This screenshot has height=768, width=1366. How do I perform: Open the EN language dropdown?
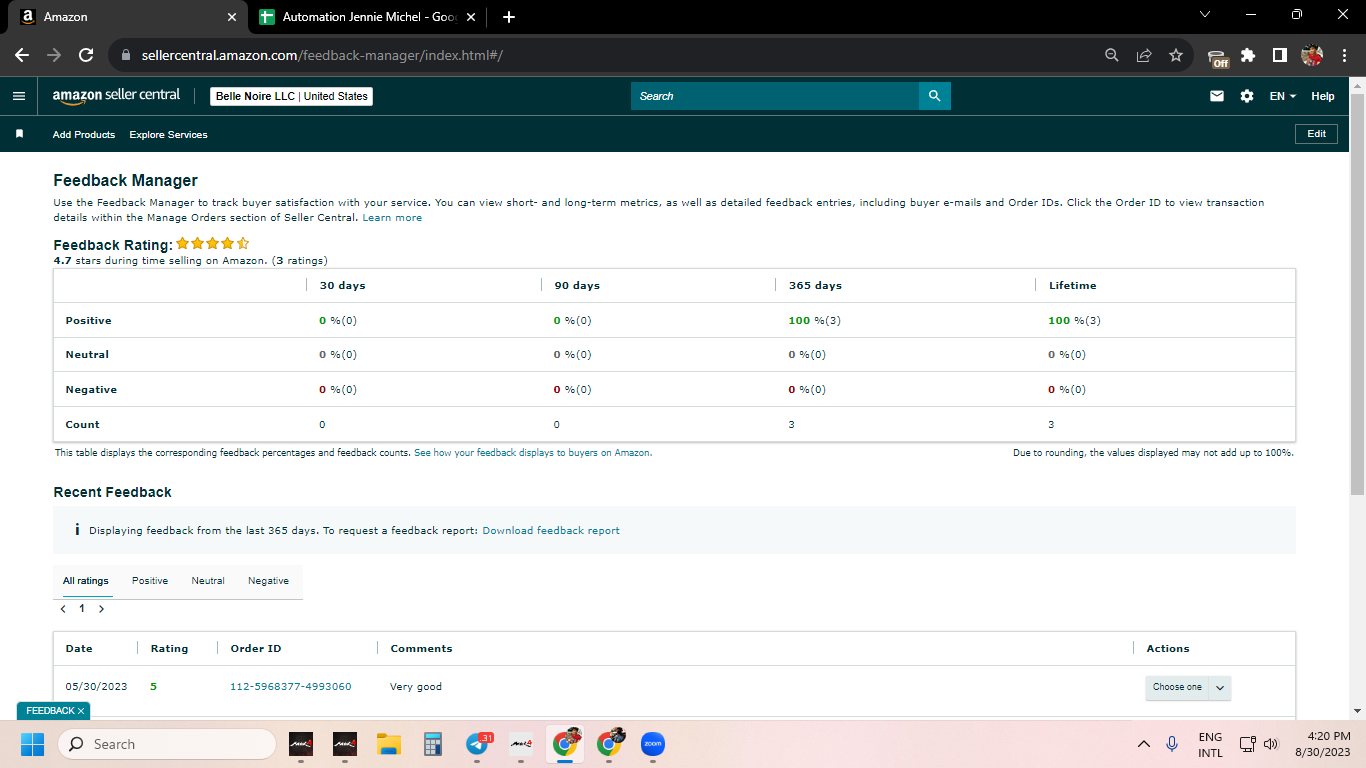(1283, 96)
